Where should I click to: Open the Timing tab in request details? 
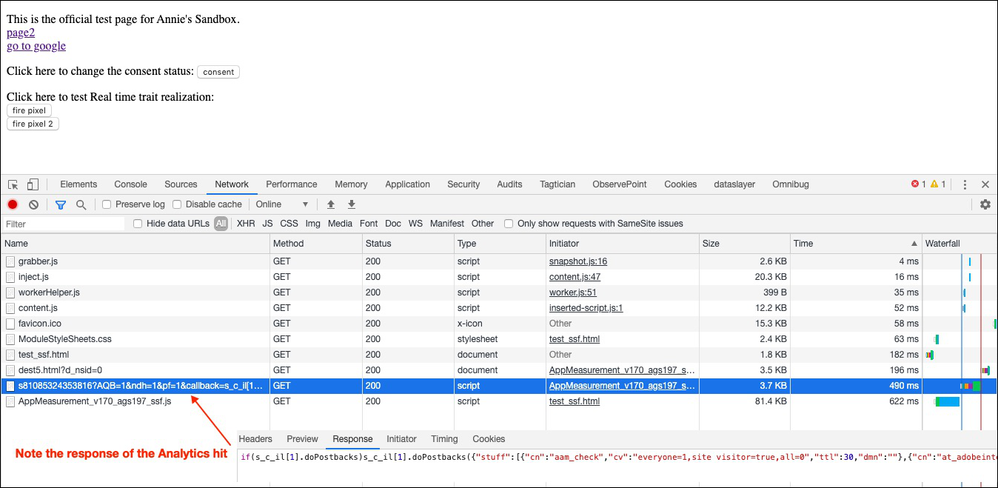point(444,439)
